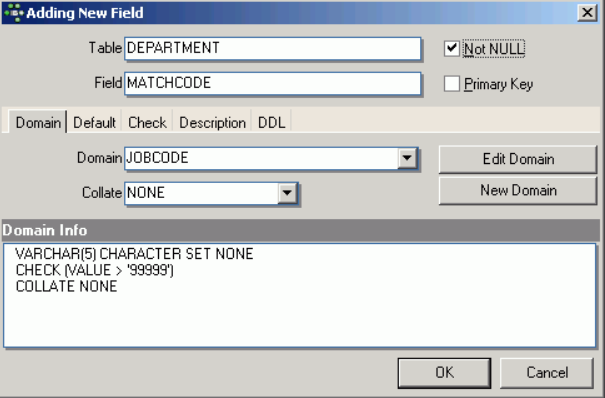Screen dimensions: 605x398
Task: Uncheck the Not NULL checkbox
Action: point(452,49)
